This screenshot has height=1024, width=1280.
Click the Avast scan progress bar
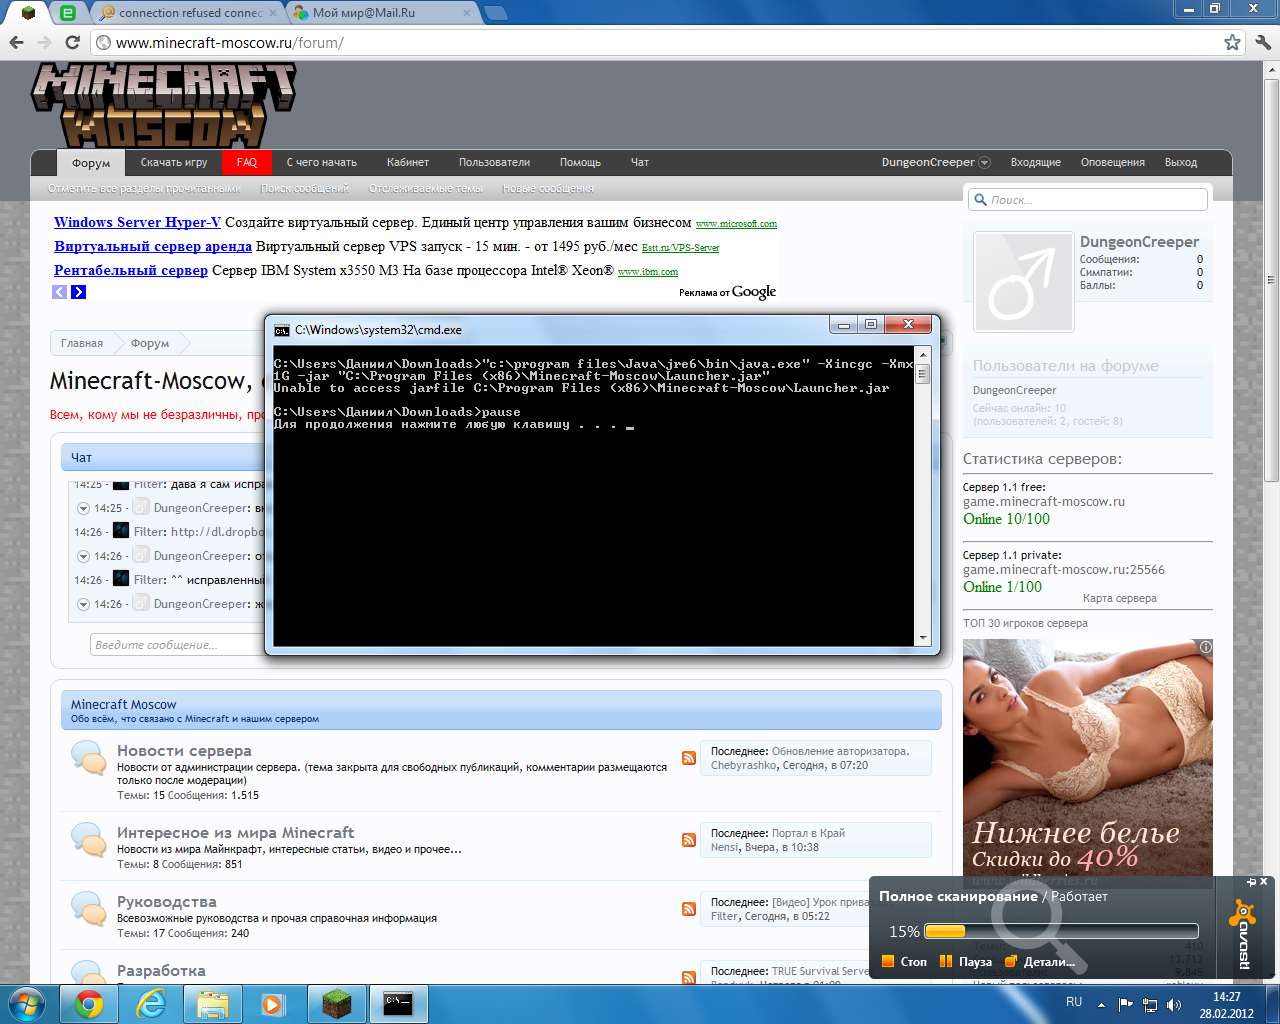(x=1061, y=931)
